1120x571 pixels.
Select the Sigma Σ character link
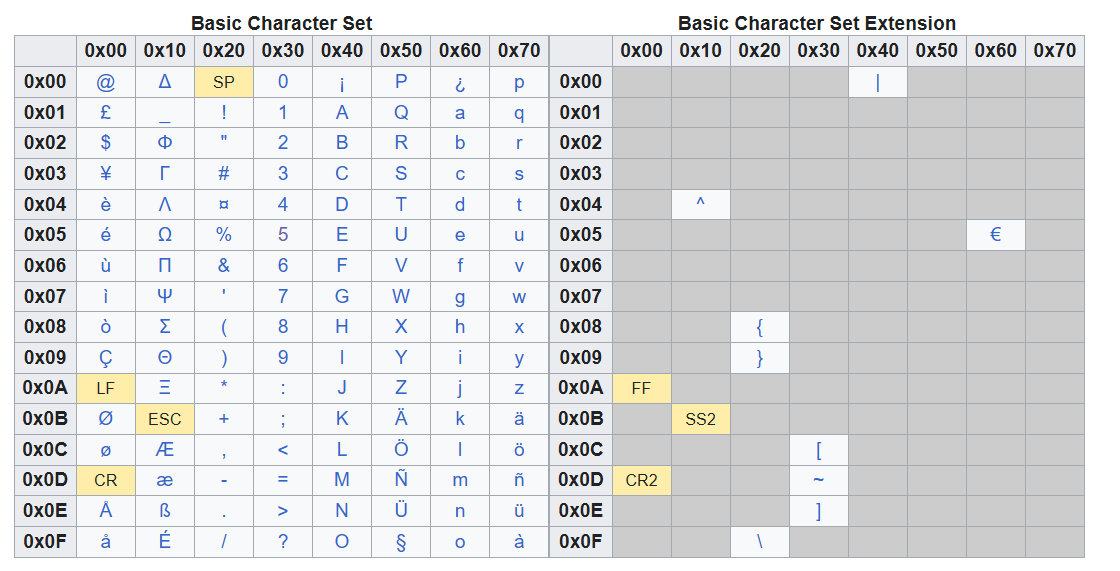[x=165, y=327]
